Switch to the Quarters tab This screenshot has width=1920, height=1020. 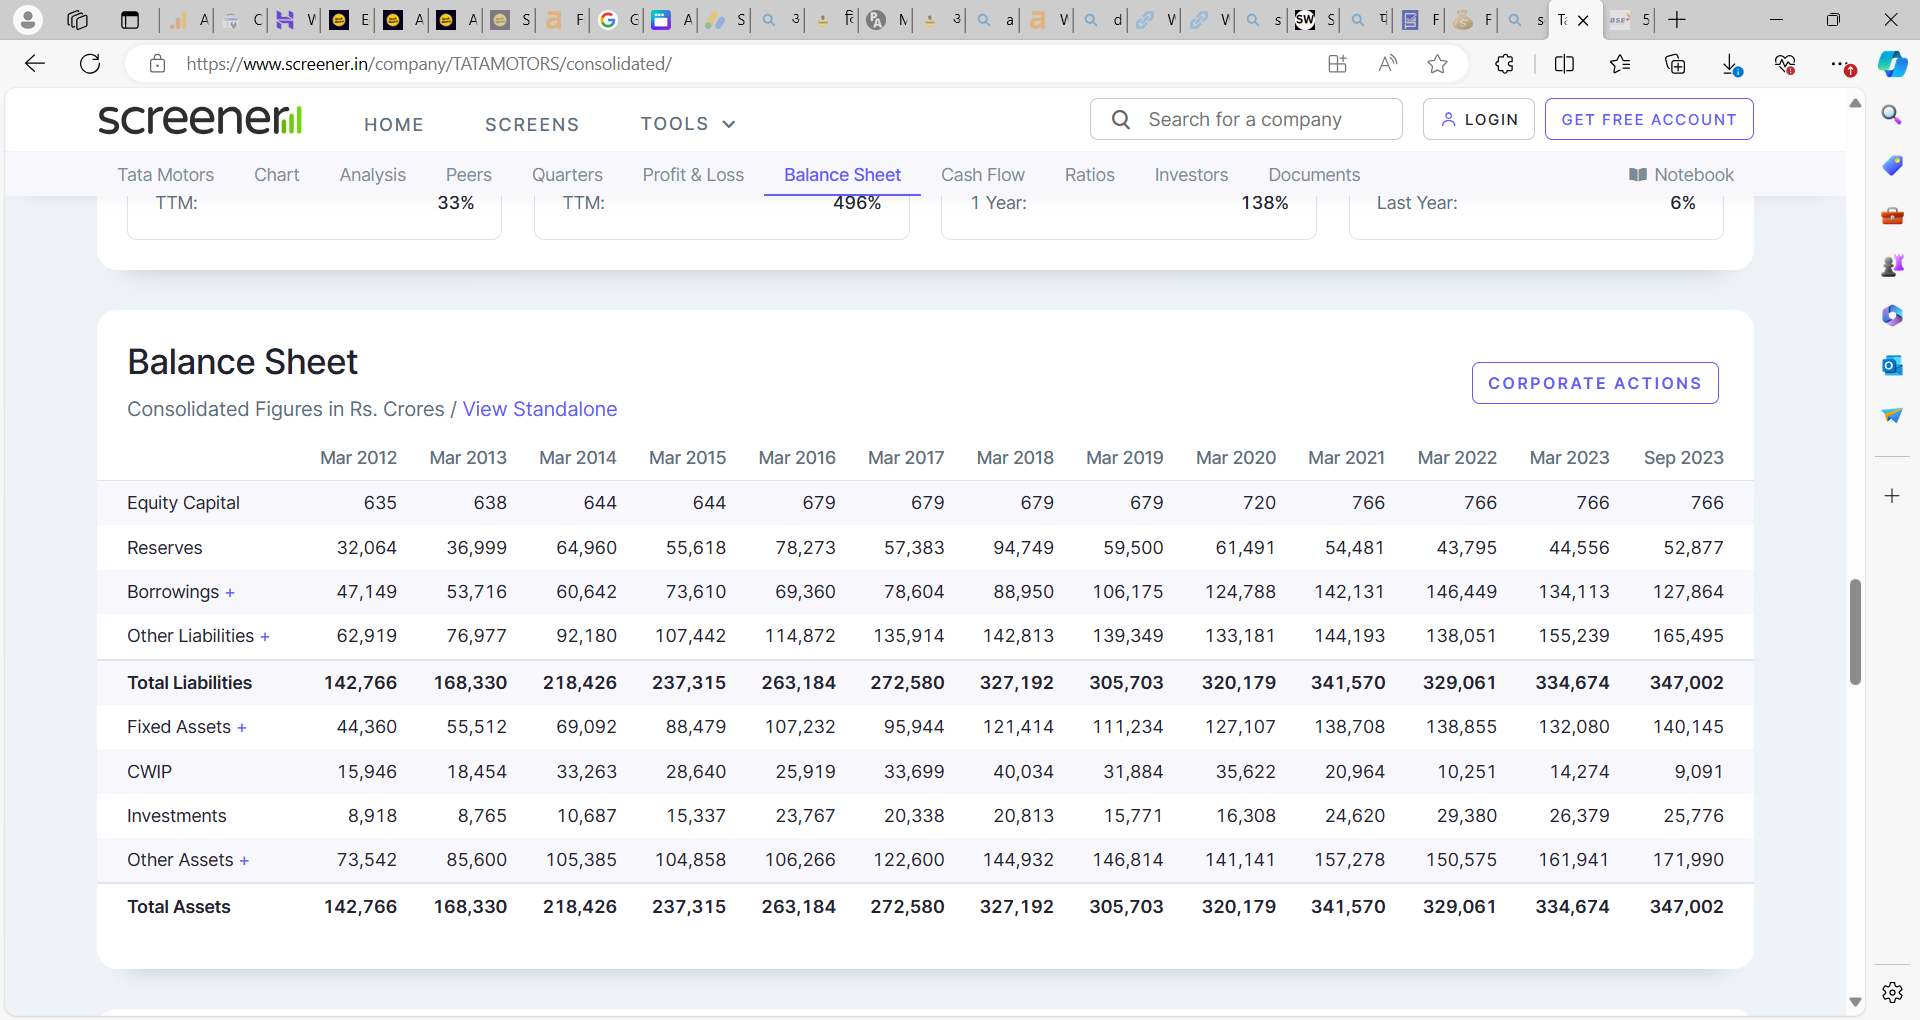(567, 175)
